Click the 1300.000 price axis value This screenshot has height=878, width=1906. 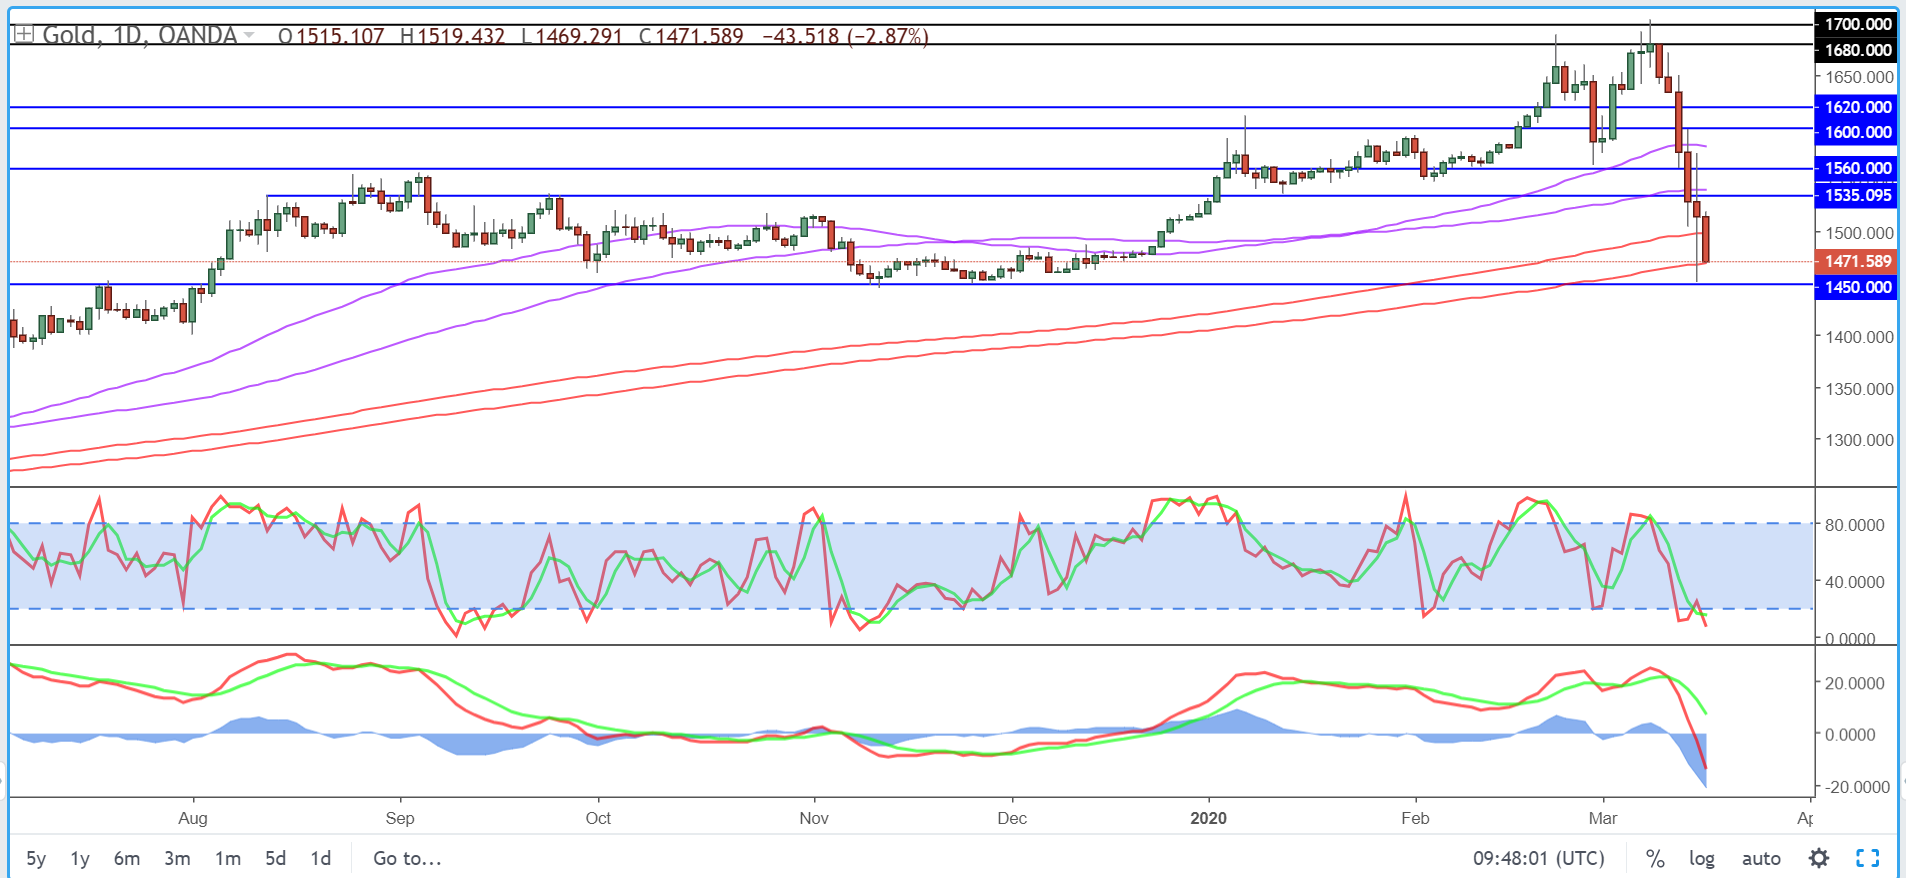point(1859,440)
